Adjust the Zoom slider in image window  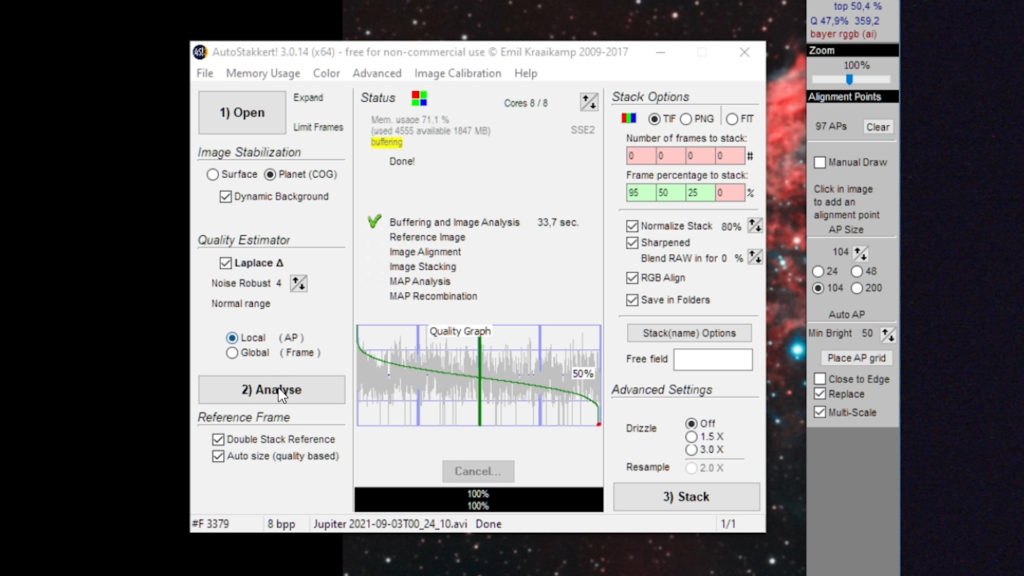(849, 80)
